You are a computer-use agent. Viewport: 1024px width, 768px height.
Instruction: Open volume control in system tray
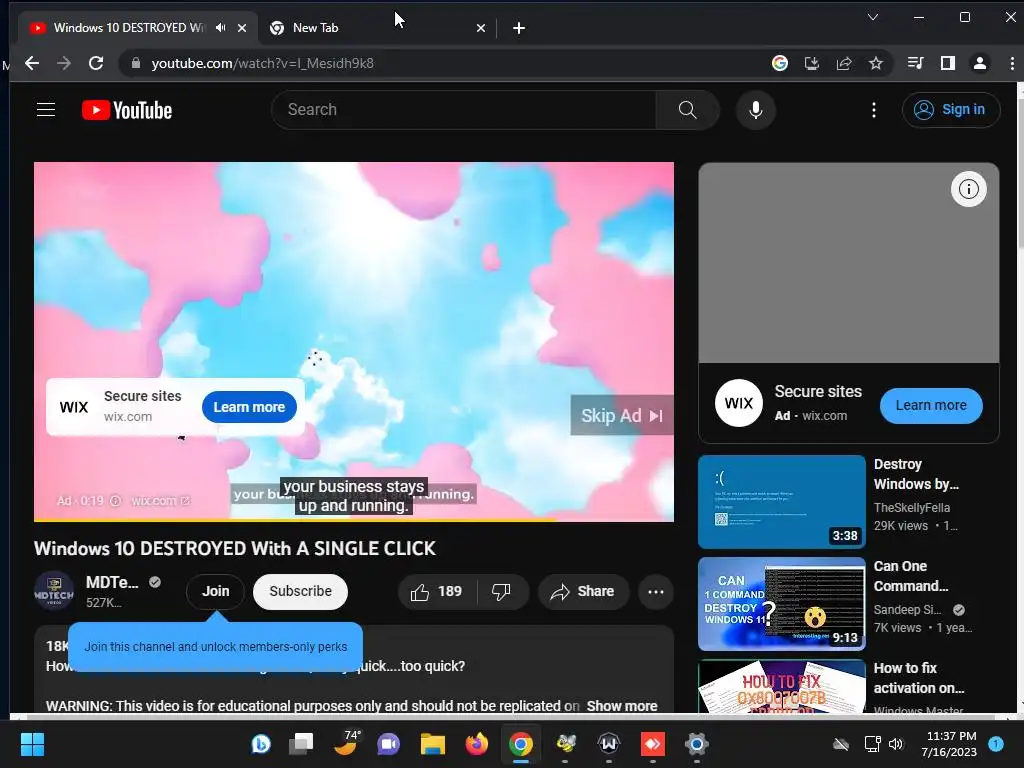(896, 744)
